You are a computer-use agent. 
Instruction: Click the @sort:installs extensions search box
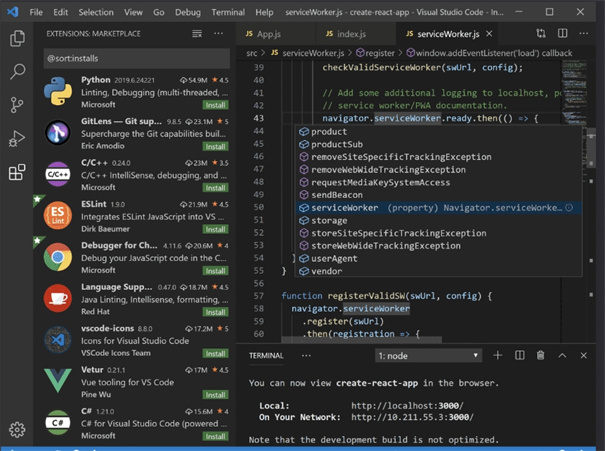tap(137, 58)
